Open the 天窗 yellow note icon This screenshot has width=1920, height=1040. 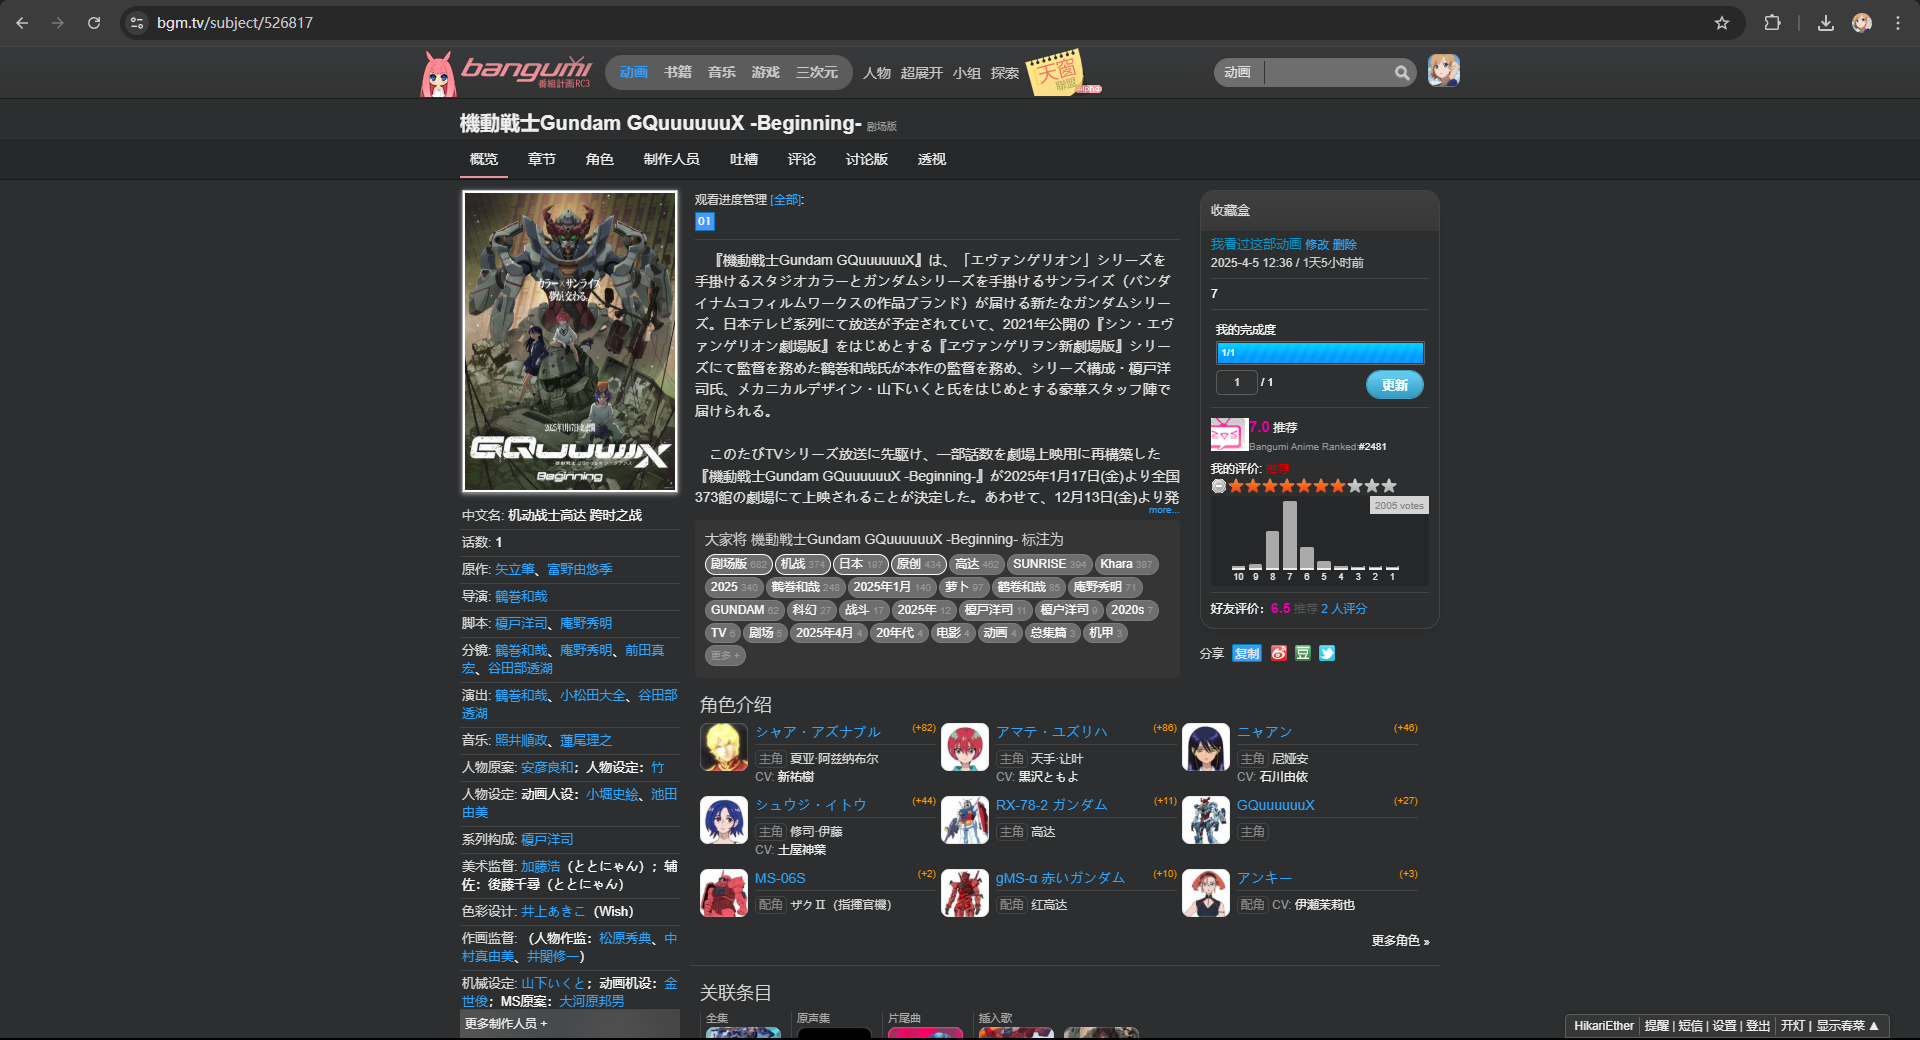[1055, 72]
